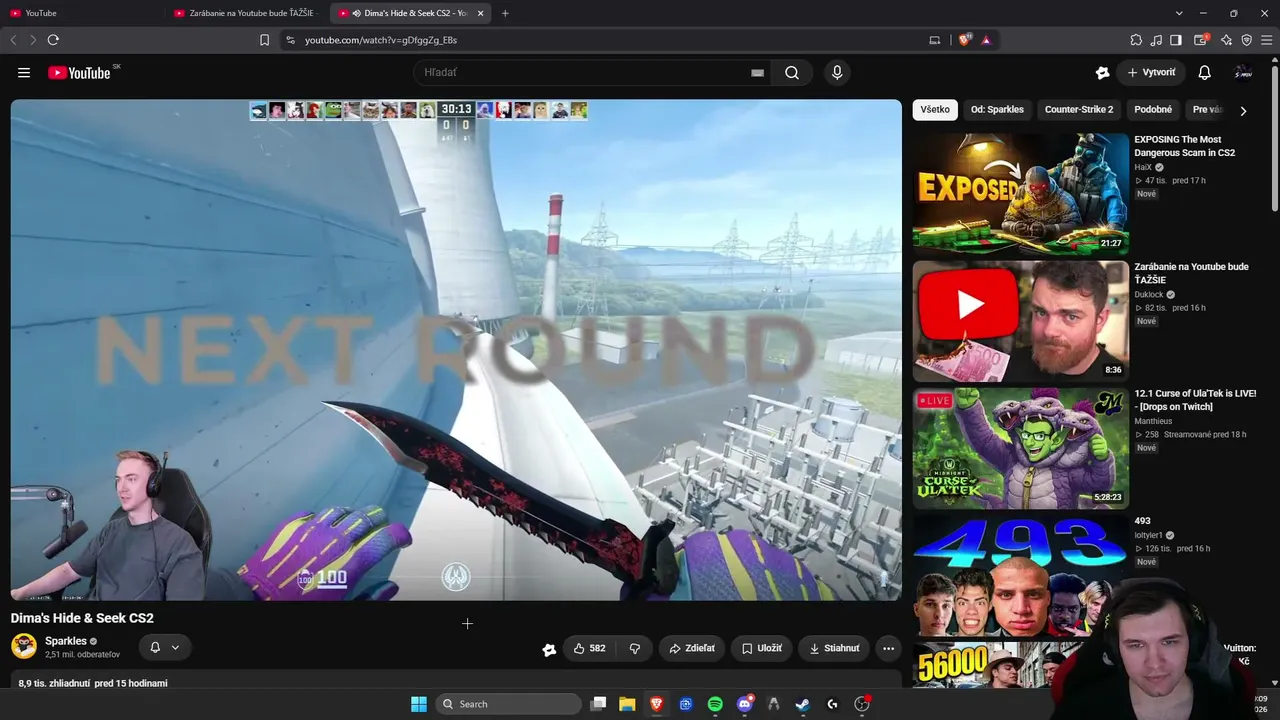Click the Vytvoriť create button
The image size is (1280, 720).
(x=1151, y=73)
